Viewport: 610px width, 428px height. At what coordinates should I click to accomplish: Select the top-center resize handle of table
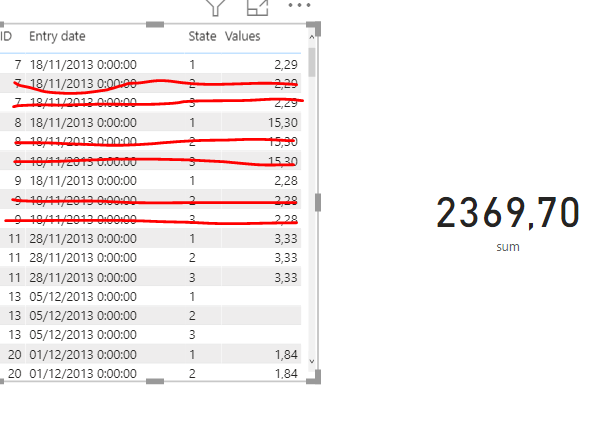pos(155,25)
